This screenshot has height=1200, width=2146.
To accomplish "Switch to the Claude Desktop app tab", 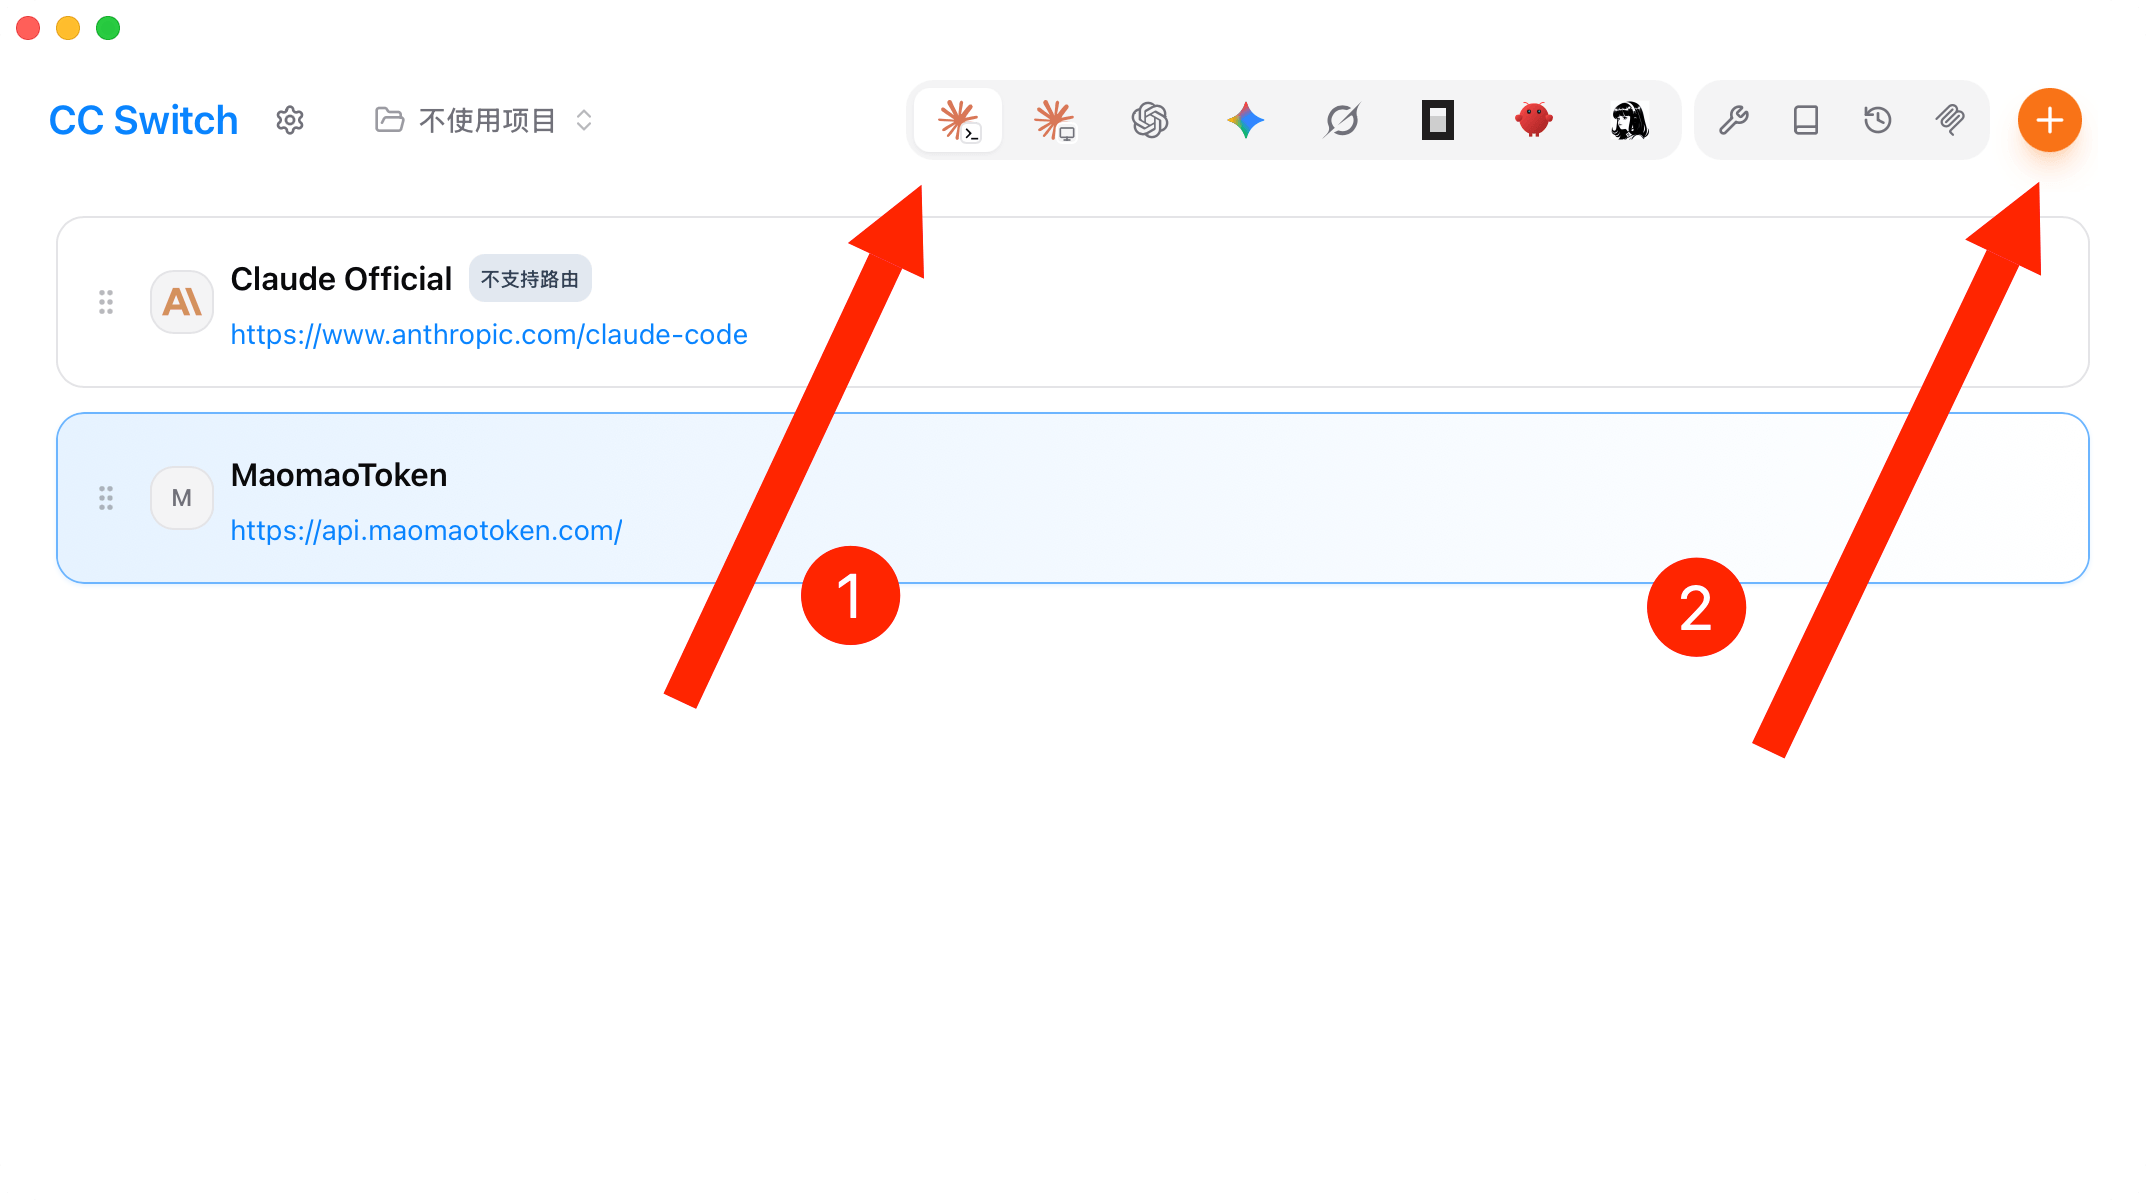I will (1054, 121).
